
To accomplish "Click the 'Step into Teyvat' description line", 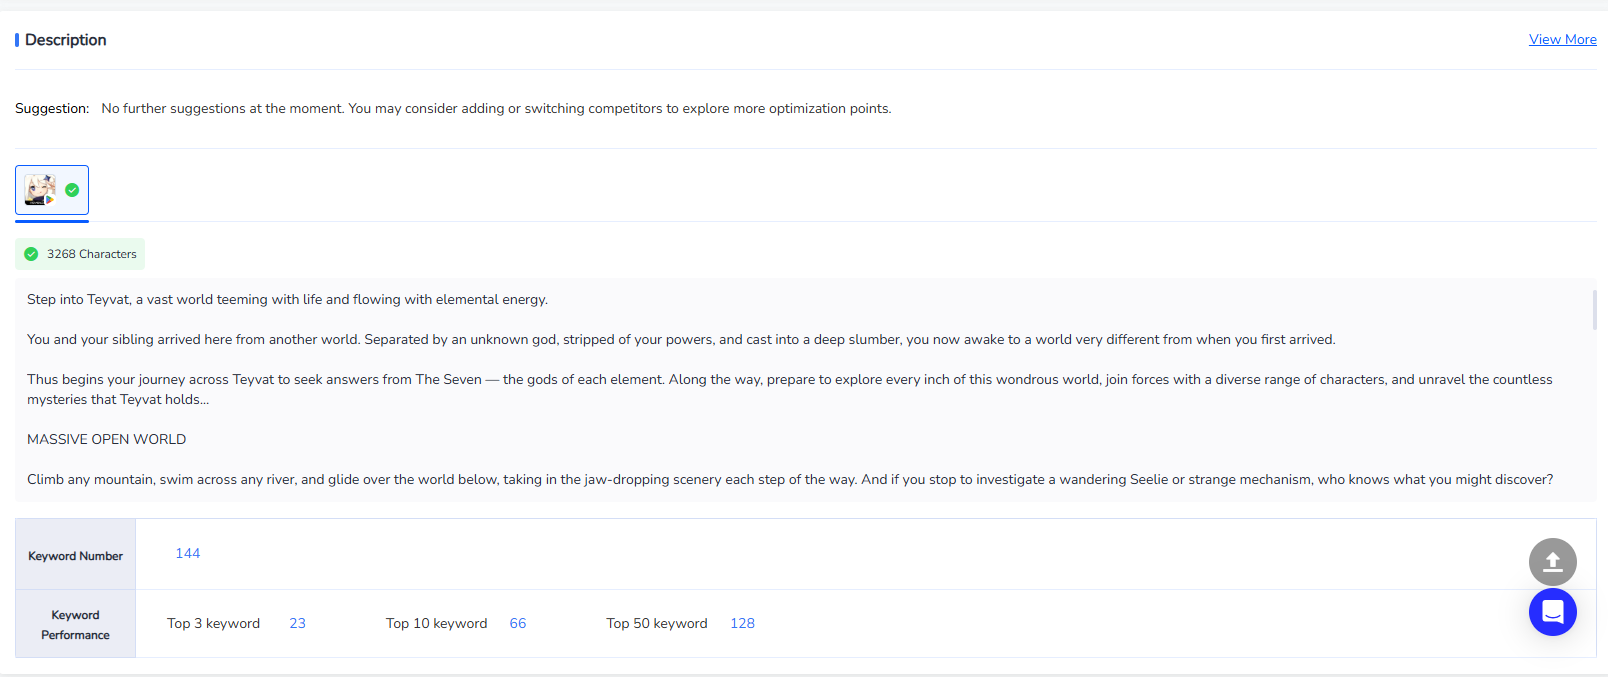I will point(288,300).
